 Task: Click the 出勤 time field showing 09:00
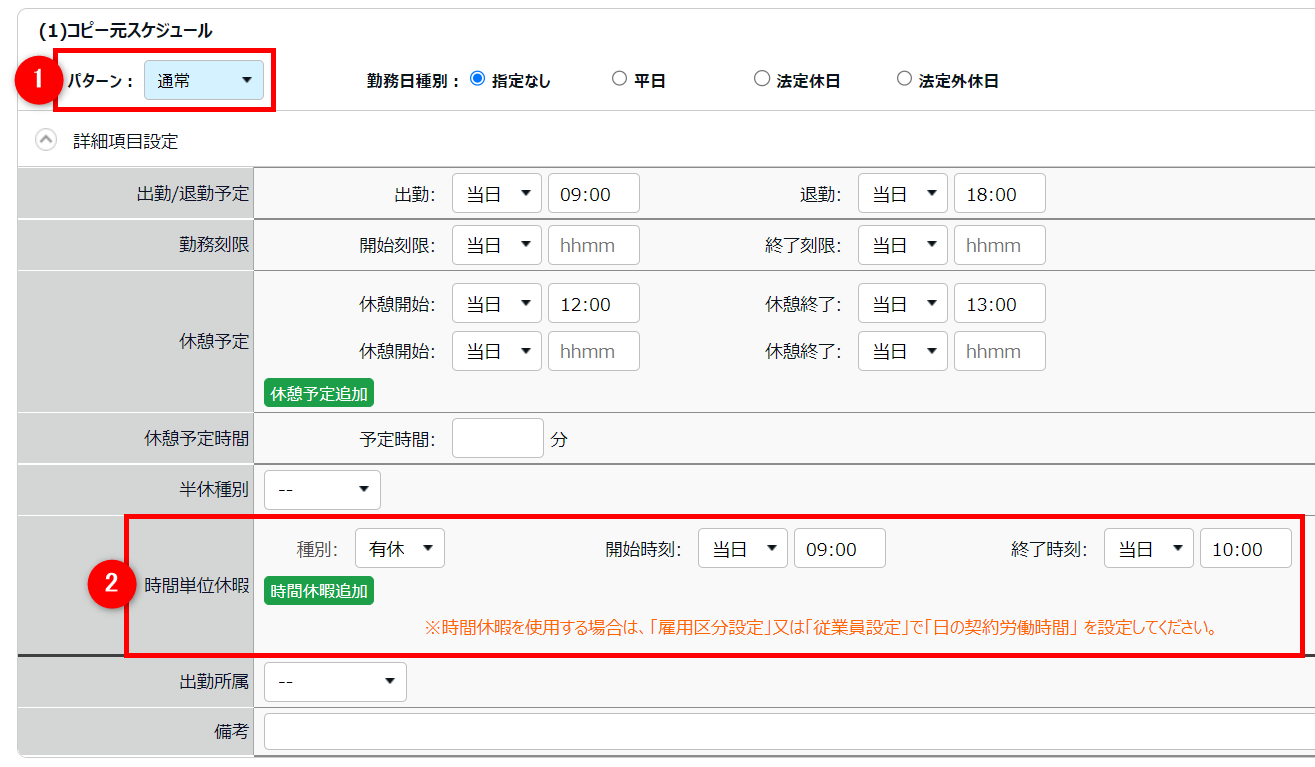tap(593, 194)
